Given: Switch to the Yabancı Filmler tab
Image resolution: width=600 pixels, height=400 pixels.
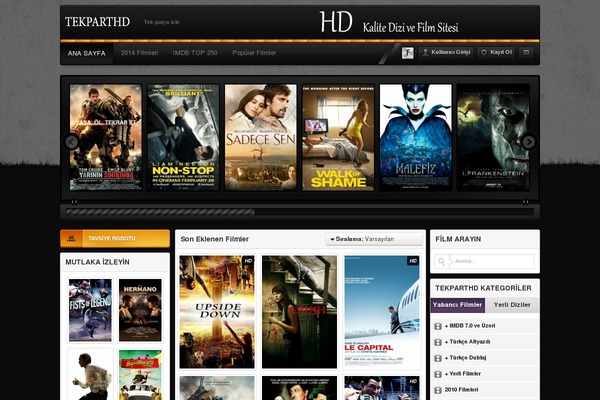Looking at the screenshot, I should pyautogui.click(x=458, y=305).
